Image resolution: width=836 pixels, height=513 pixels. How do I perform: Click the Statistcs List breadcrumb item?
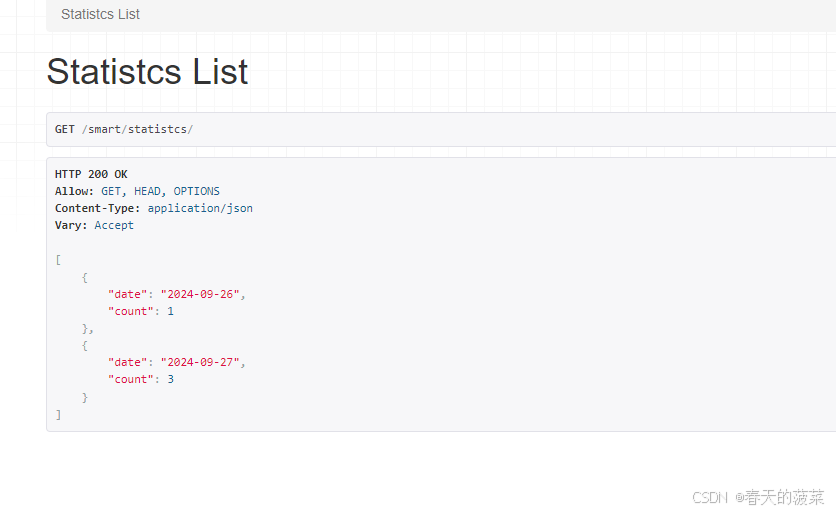point(100,14)
